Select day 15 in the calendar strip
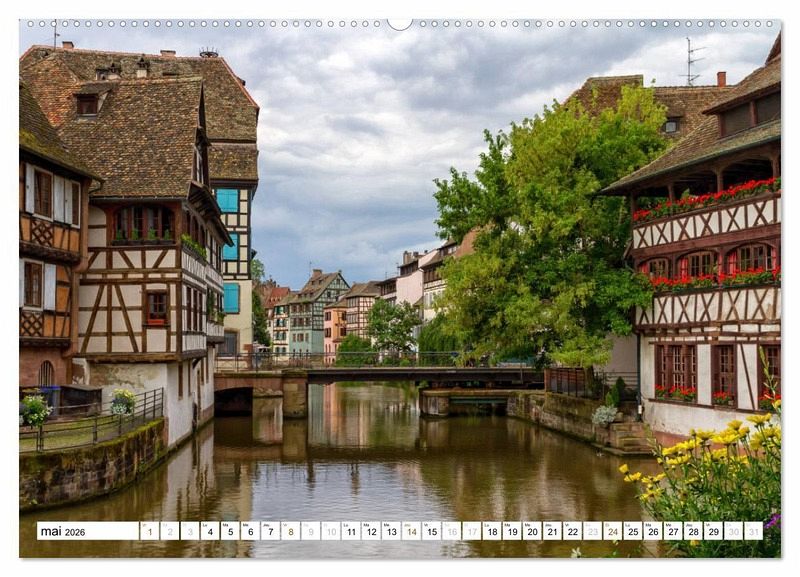 click(x=432, y=531)
